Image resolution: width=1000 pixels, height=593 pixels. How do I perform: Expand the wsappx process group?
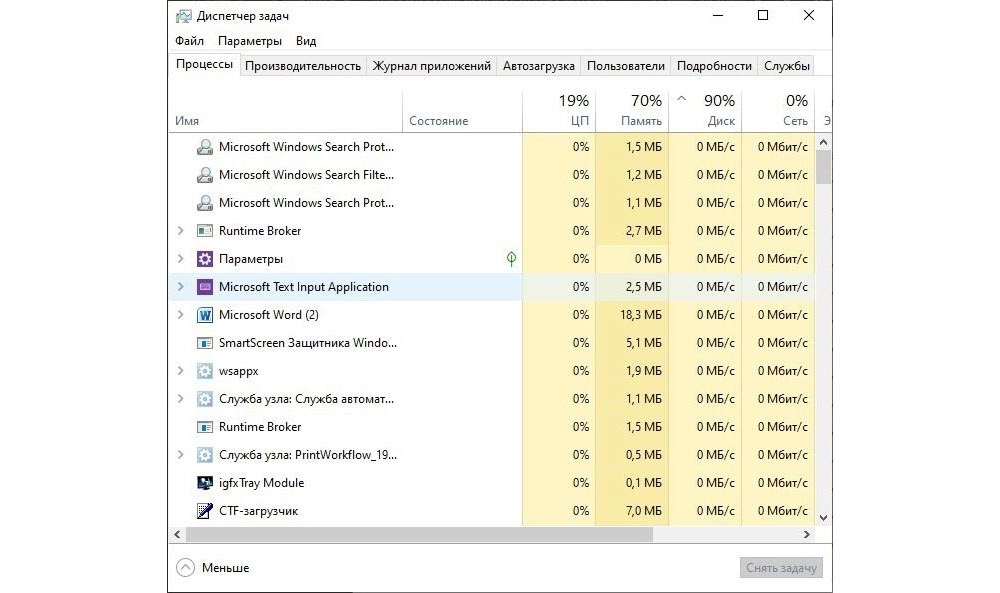coord(180,371)
